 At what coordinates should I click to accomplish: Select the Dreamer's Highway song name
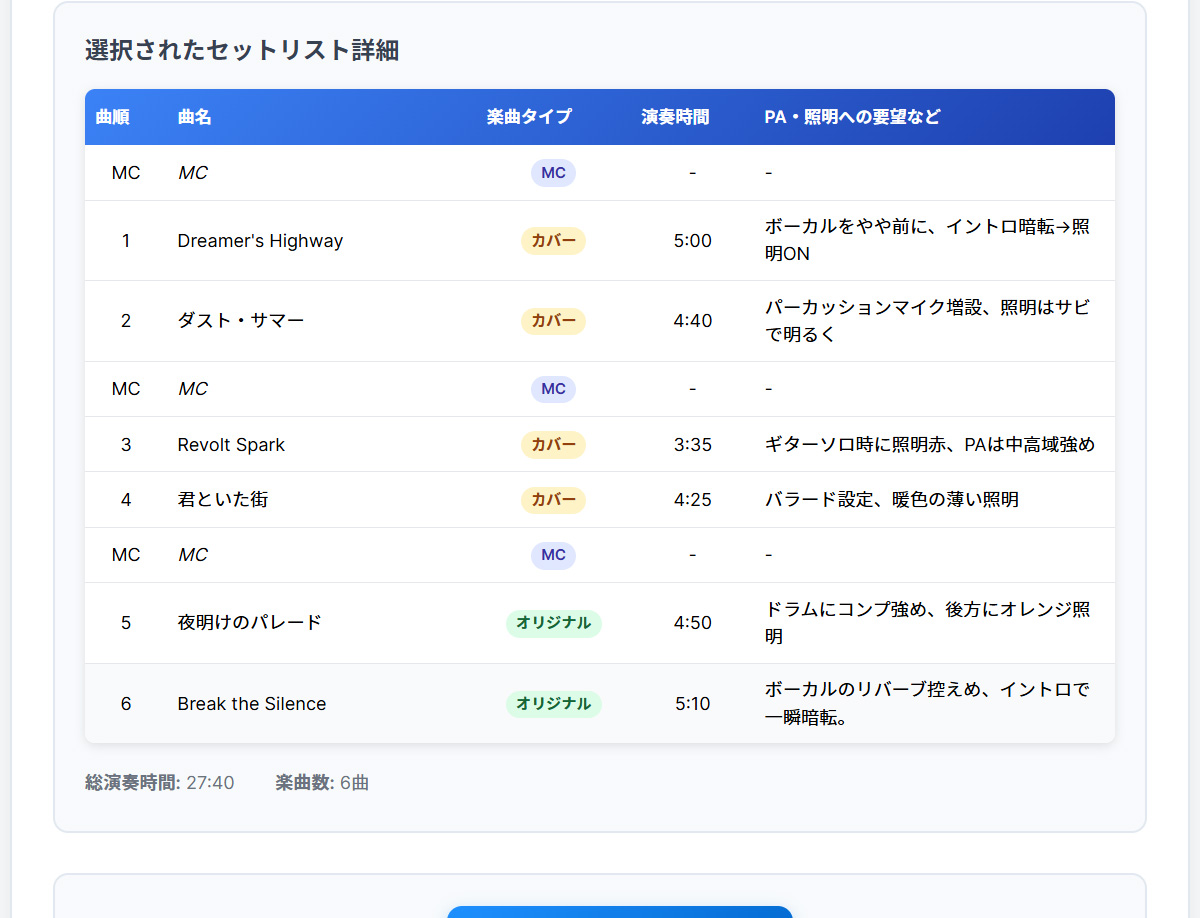[260, 241]
